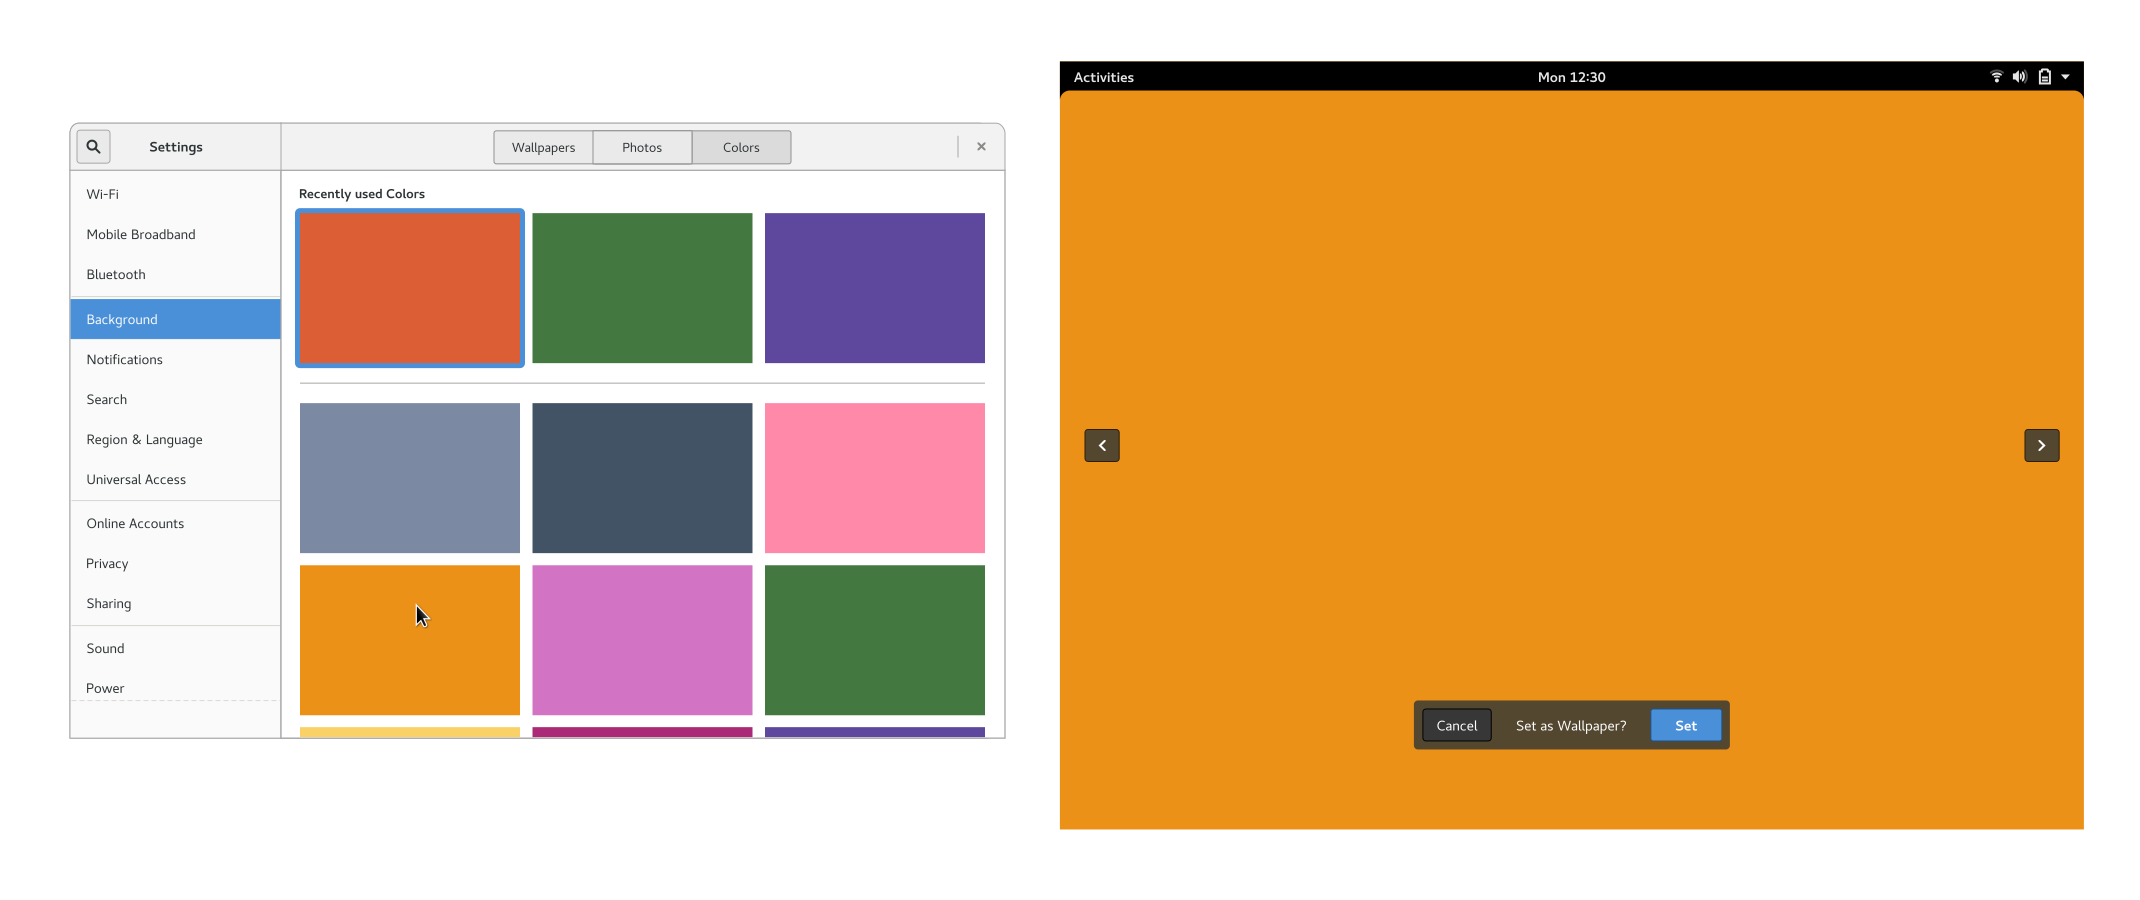Viewport: 2140px width, 900px height.
Task: Open Power settings
Action: coord(175,688)
